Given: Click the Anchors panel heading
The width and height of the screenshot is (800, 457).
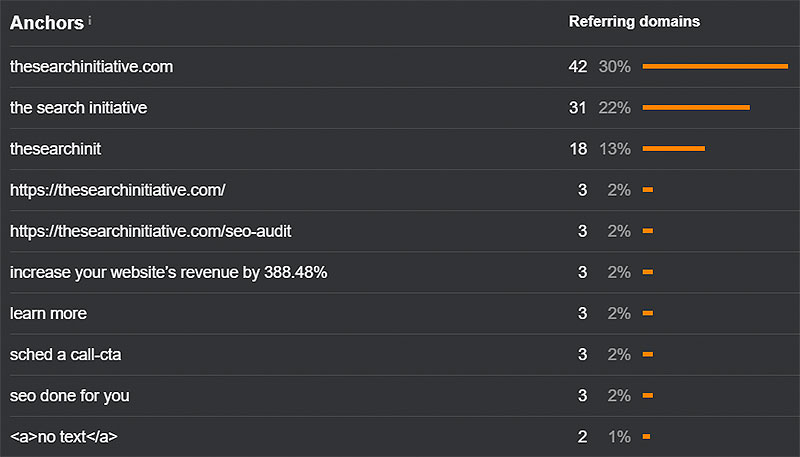Looking at the screenshot, I should coord(46,22).
